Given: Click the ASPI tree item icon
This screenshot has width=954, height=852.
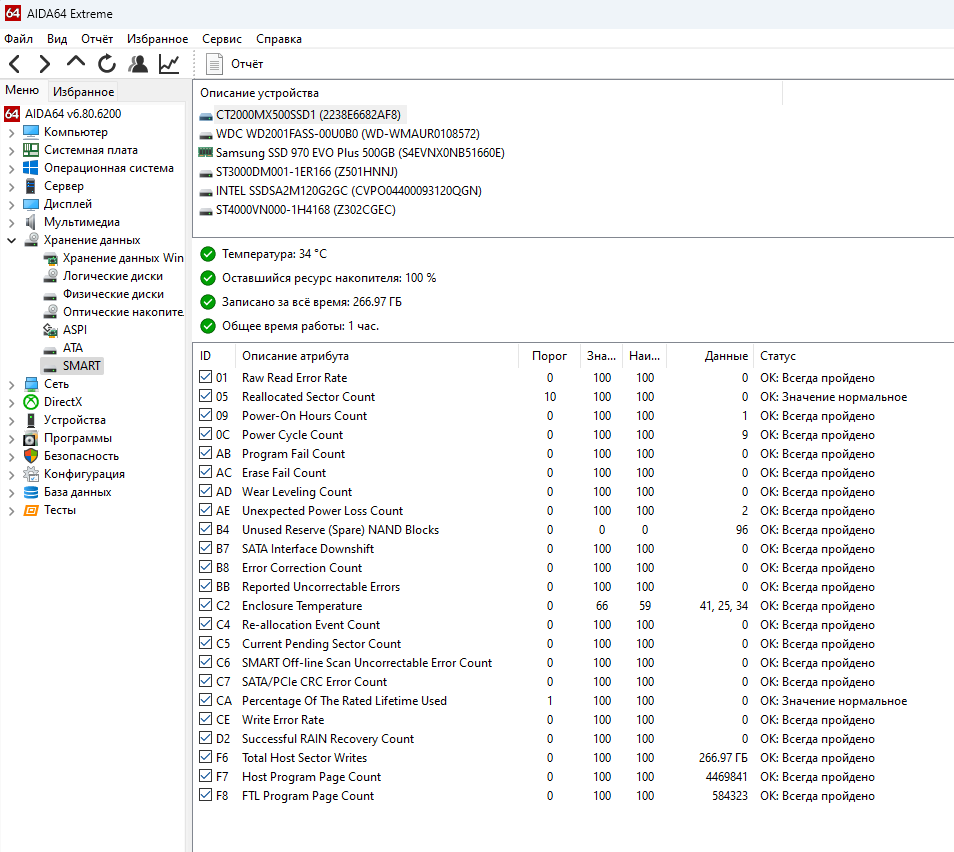Looking at the screenshot, I should pos(50,330).
